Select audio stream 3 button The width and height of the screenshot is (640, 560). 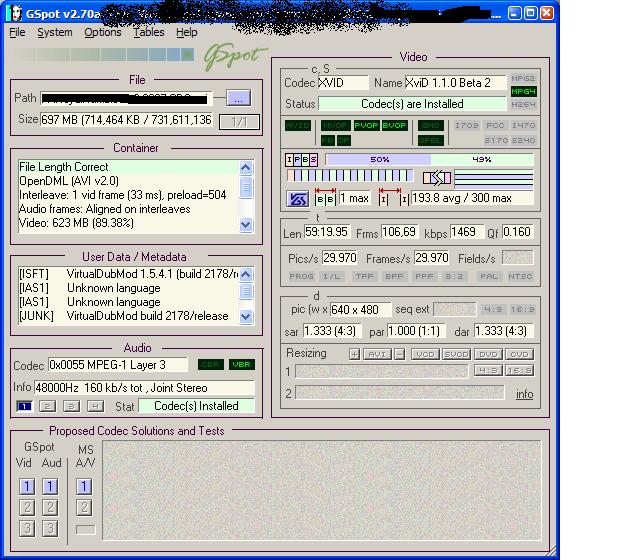tap(71, 406)
